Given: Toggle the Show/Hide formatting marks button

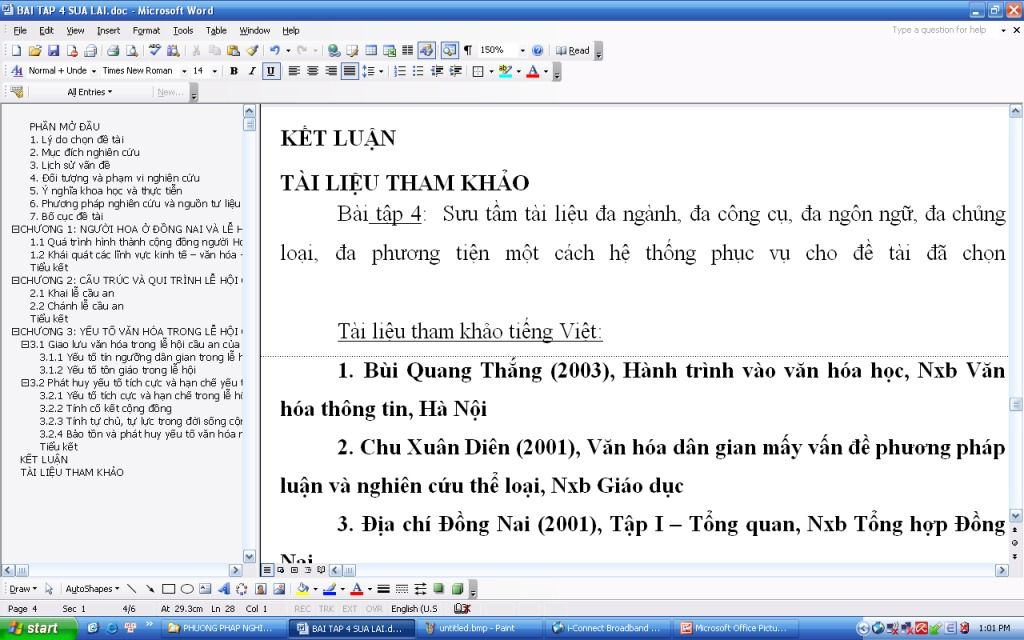Looking at the screenshot, I should point(469,48).
